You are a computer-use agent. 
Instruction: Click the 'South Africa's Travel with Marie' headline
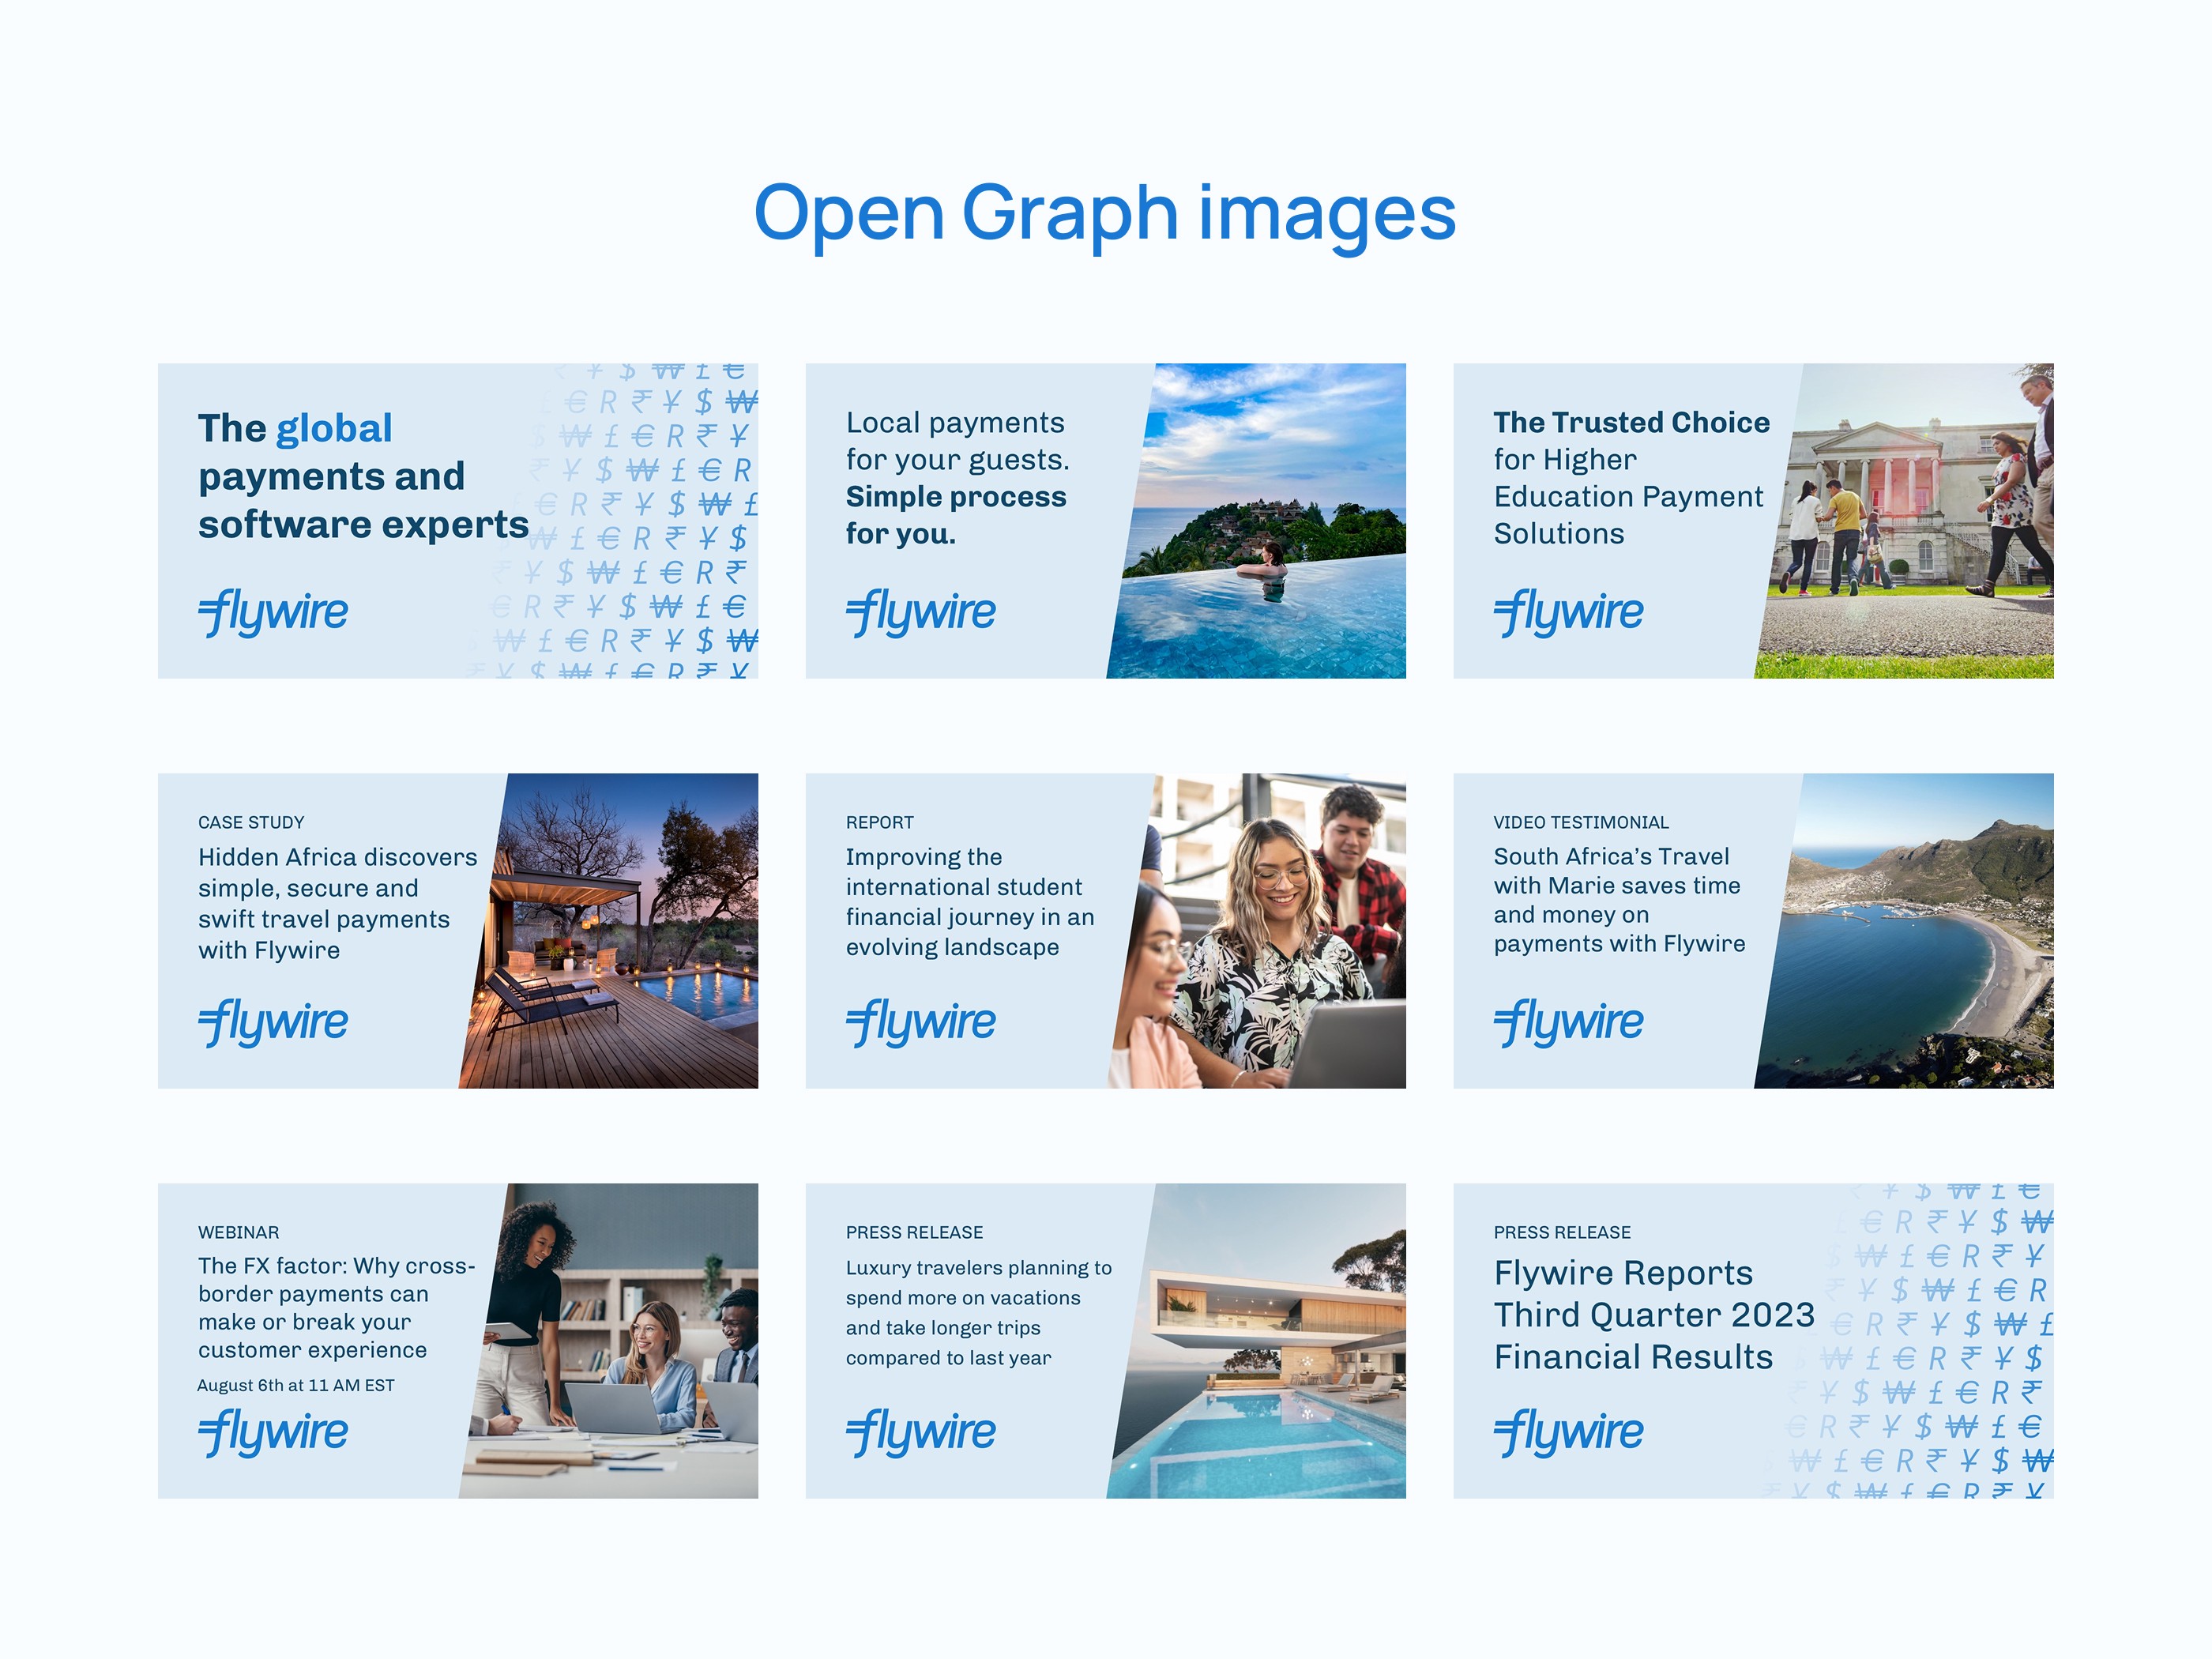(1620, 900)
